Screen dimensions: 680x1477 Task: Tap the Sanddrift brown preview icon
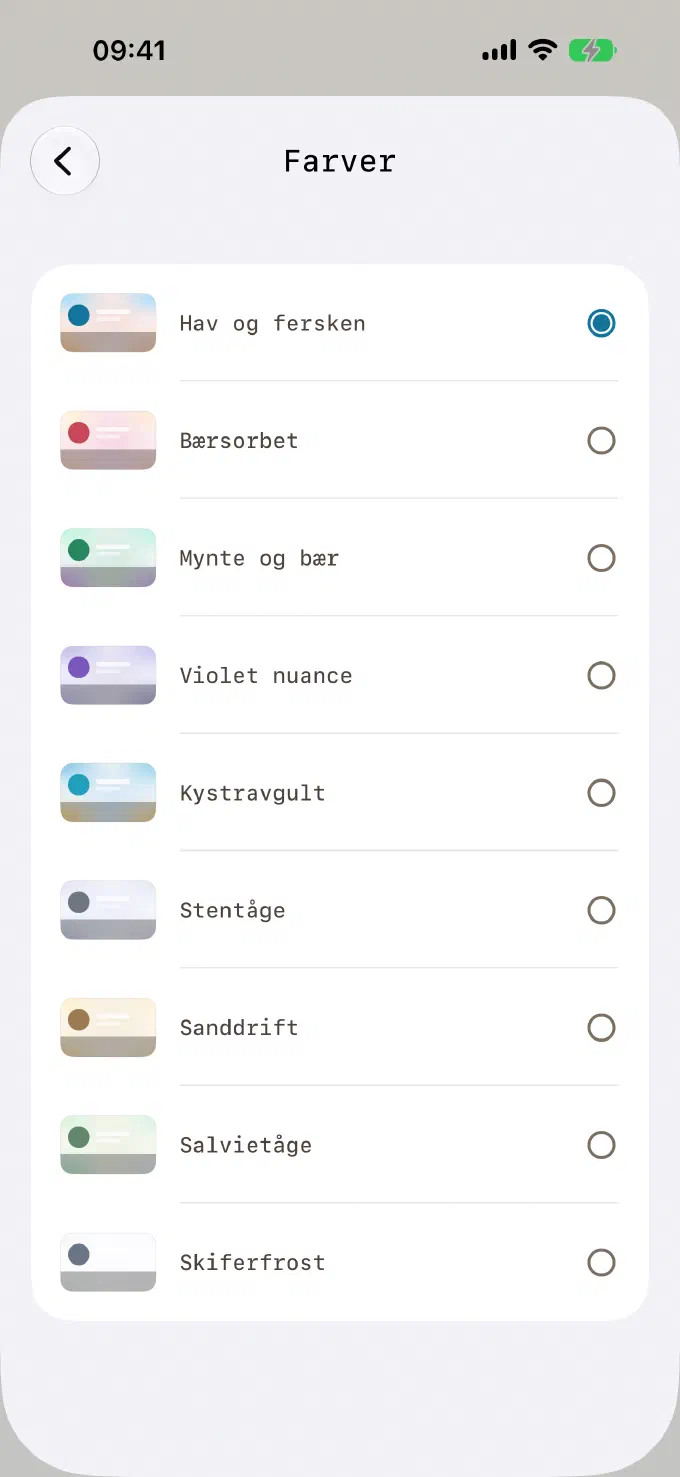click(108, 1027)
